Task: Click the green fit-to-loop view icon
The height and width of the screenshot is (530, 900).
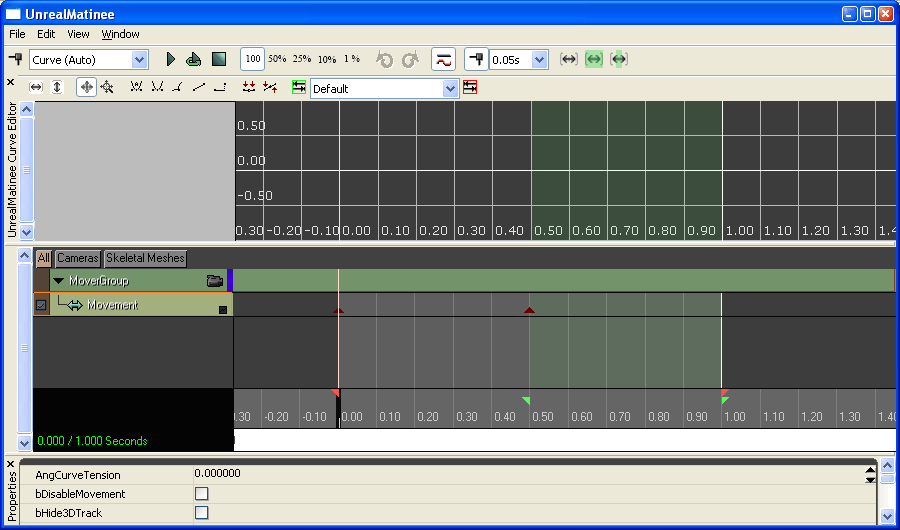Action: [593, 59]
